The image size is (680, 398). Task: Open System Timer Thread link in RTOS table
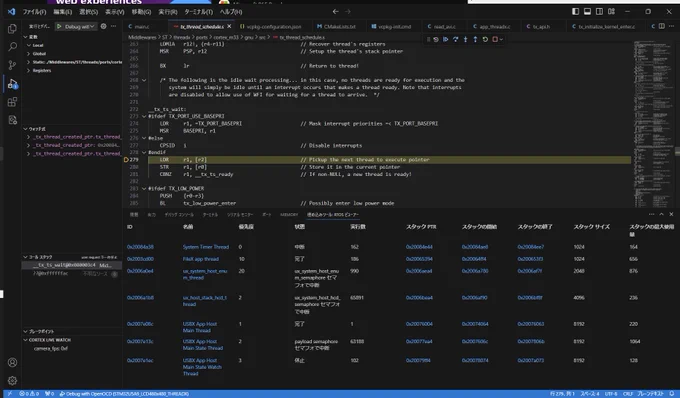coord(206,247)
